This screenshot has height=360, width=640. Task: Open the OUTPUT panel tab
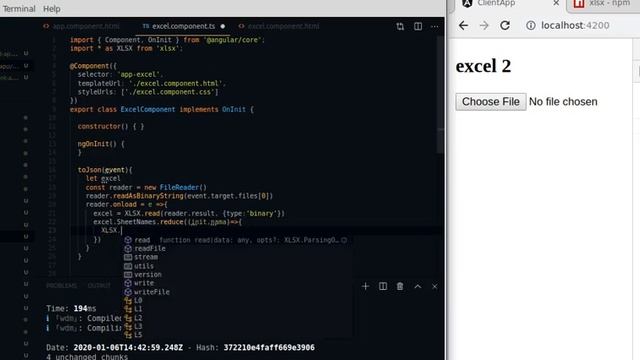[x=99, y=286]
